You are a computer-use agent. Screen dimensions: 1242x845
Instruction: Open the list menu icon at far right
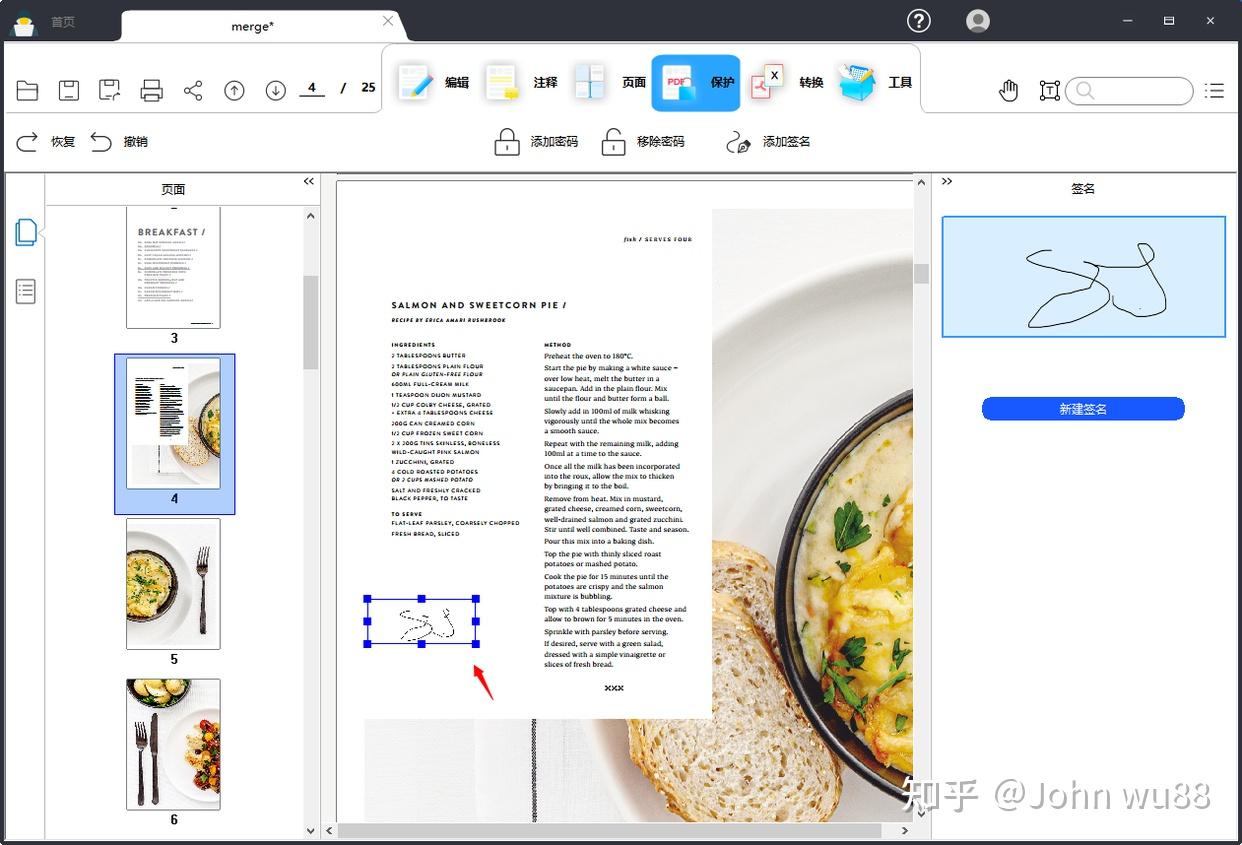click(x=1214, y=91)
